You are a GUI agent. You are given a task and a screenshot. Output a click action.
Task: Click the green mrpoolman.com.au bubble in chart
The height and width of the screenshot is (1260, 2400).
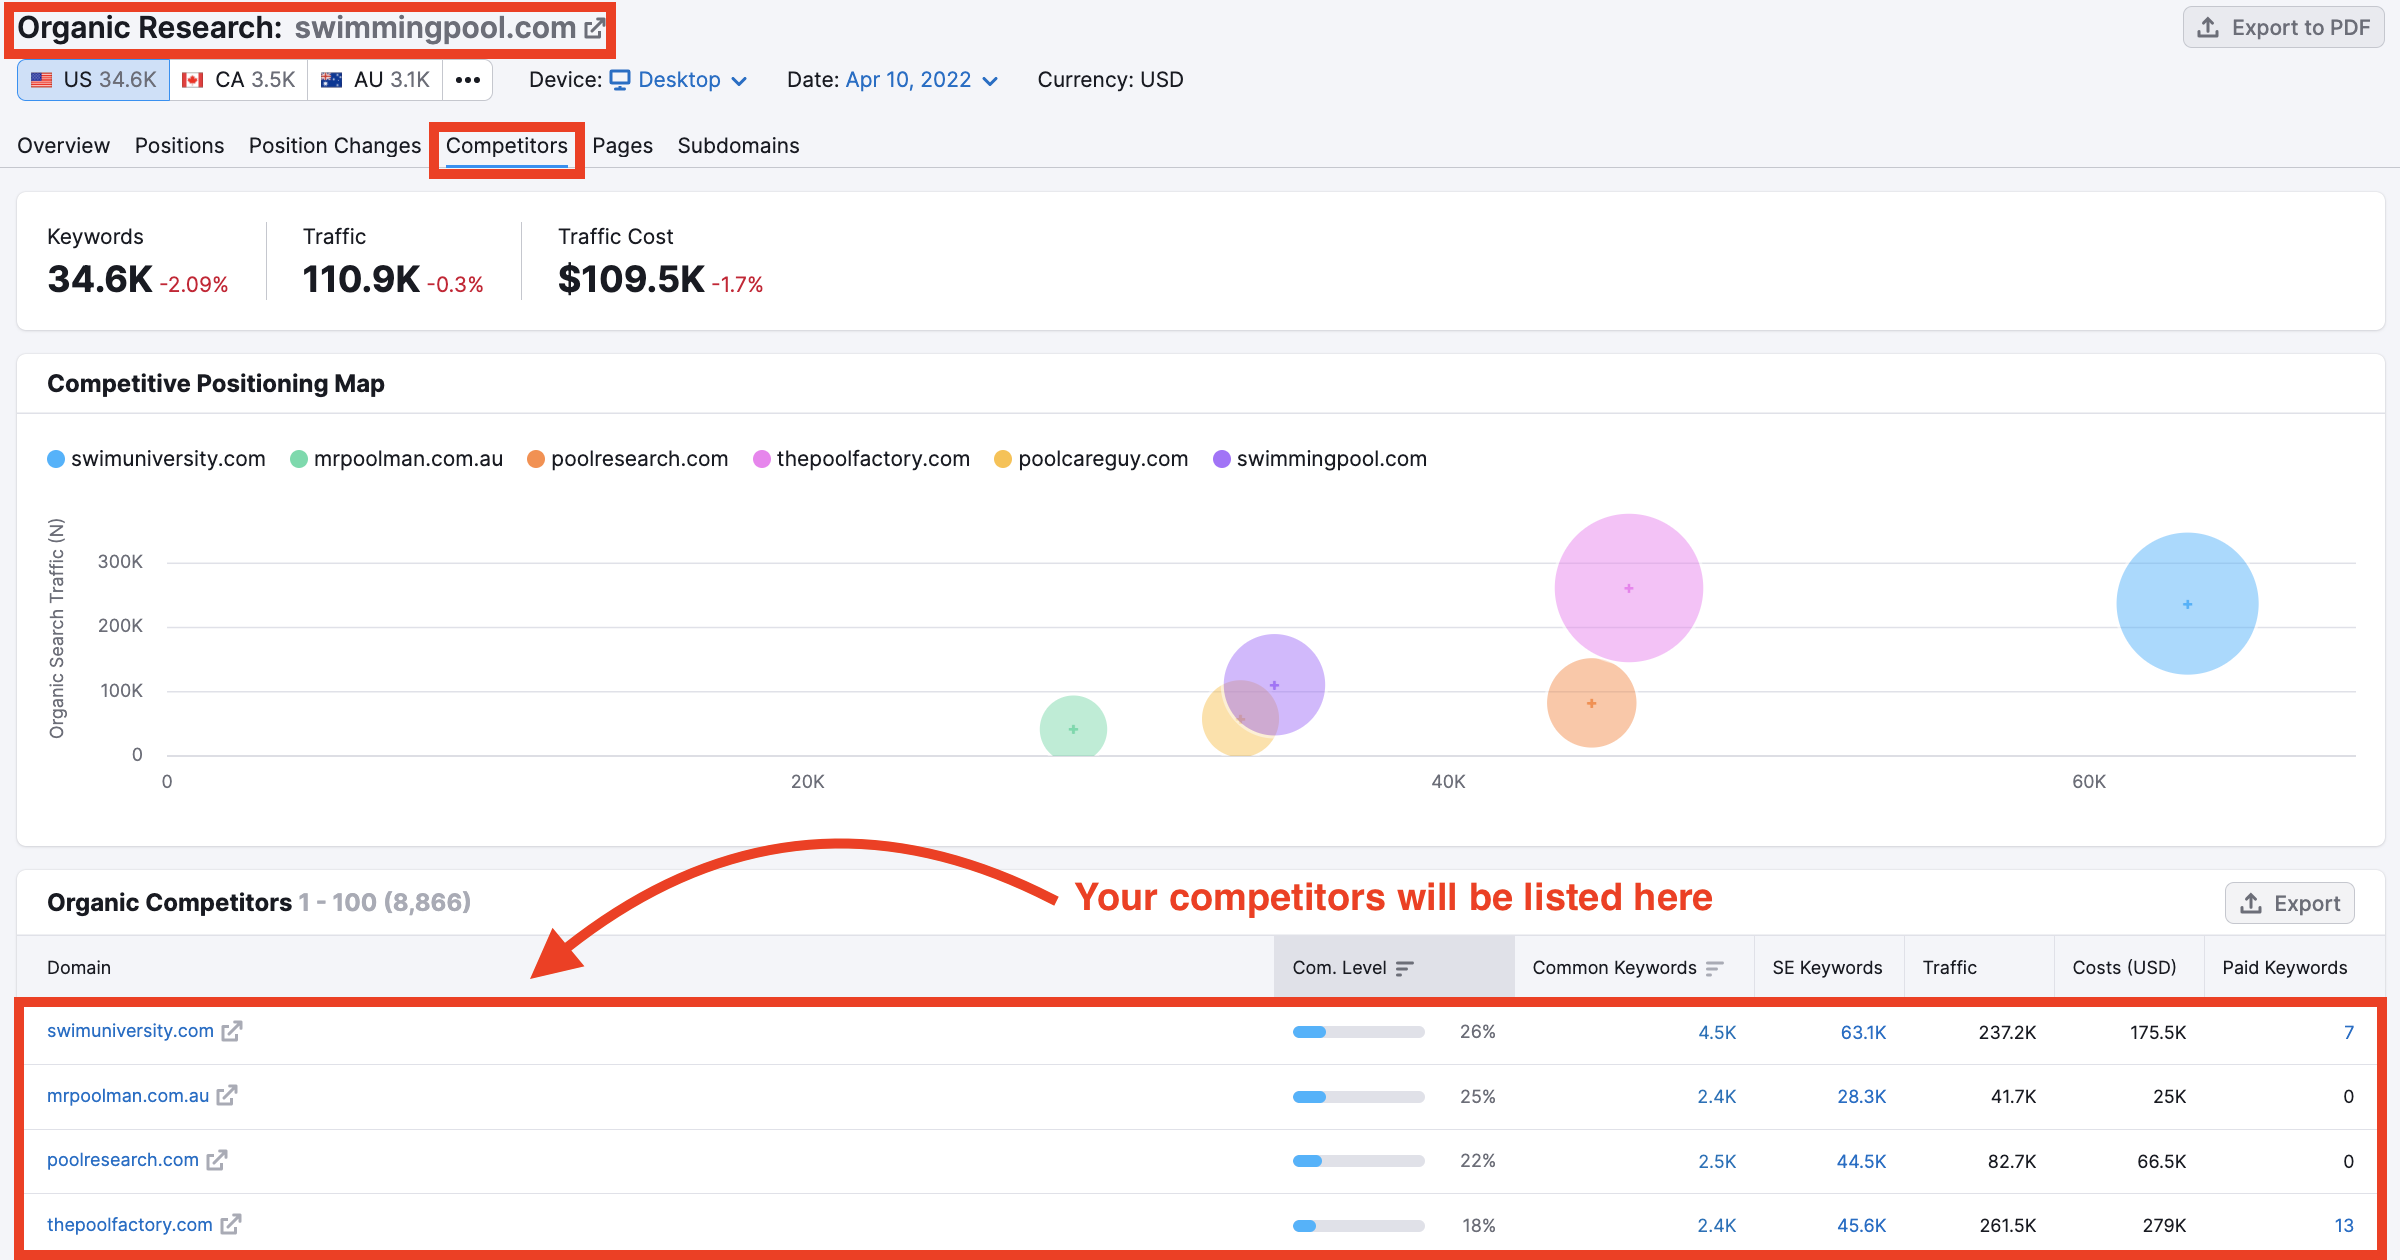[1073, 728]
